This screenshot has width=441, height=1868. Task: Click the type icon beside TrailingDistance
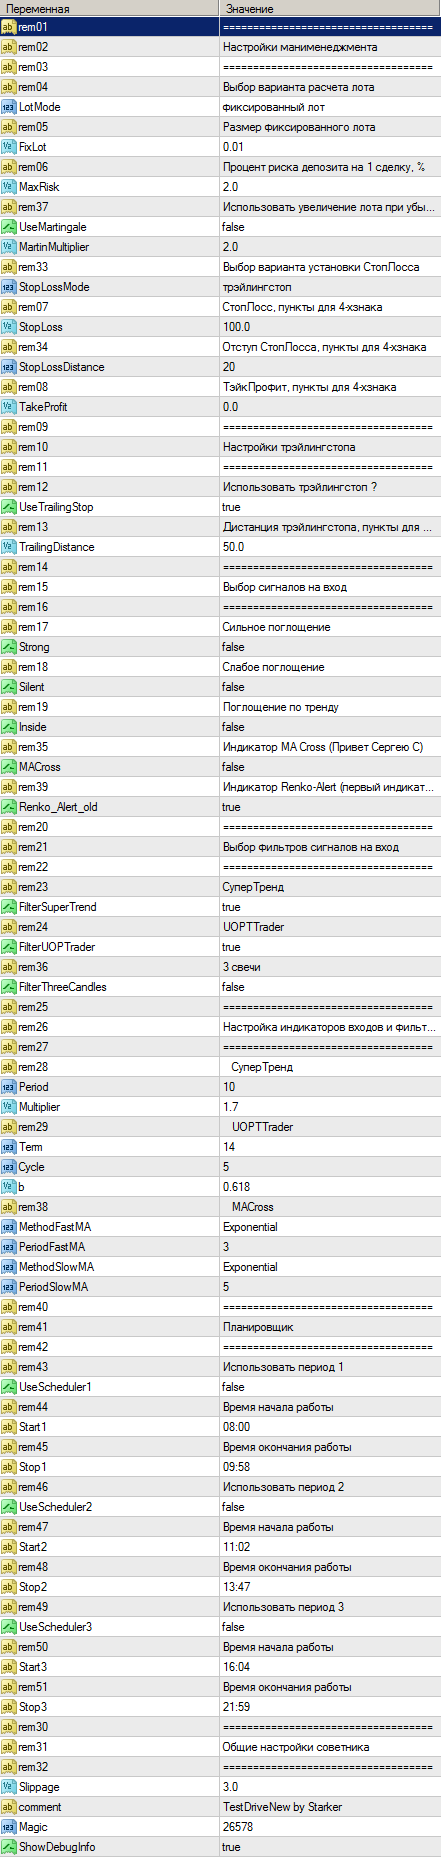click(9, 547)
